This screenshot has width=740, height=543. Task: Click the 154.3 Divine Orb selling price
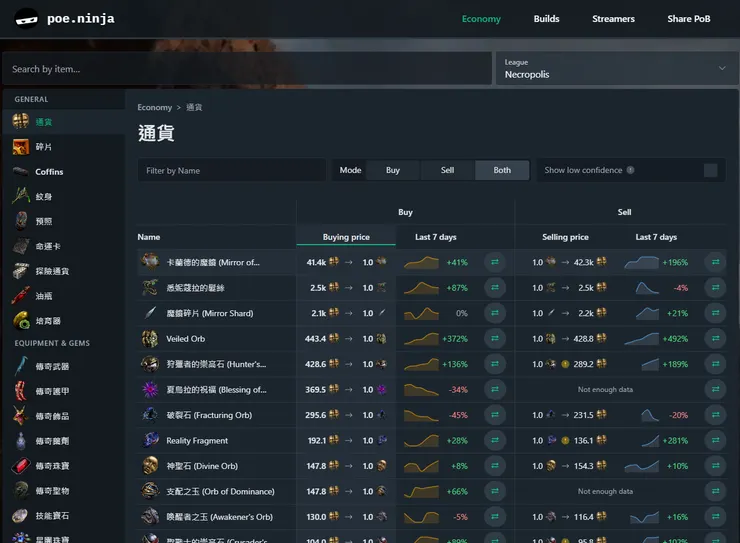coord(583,466)
